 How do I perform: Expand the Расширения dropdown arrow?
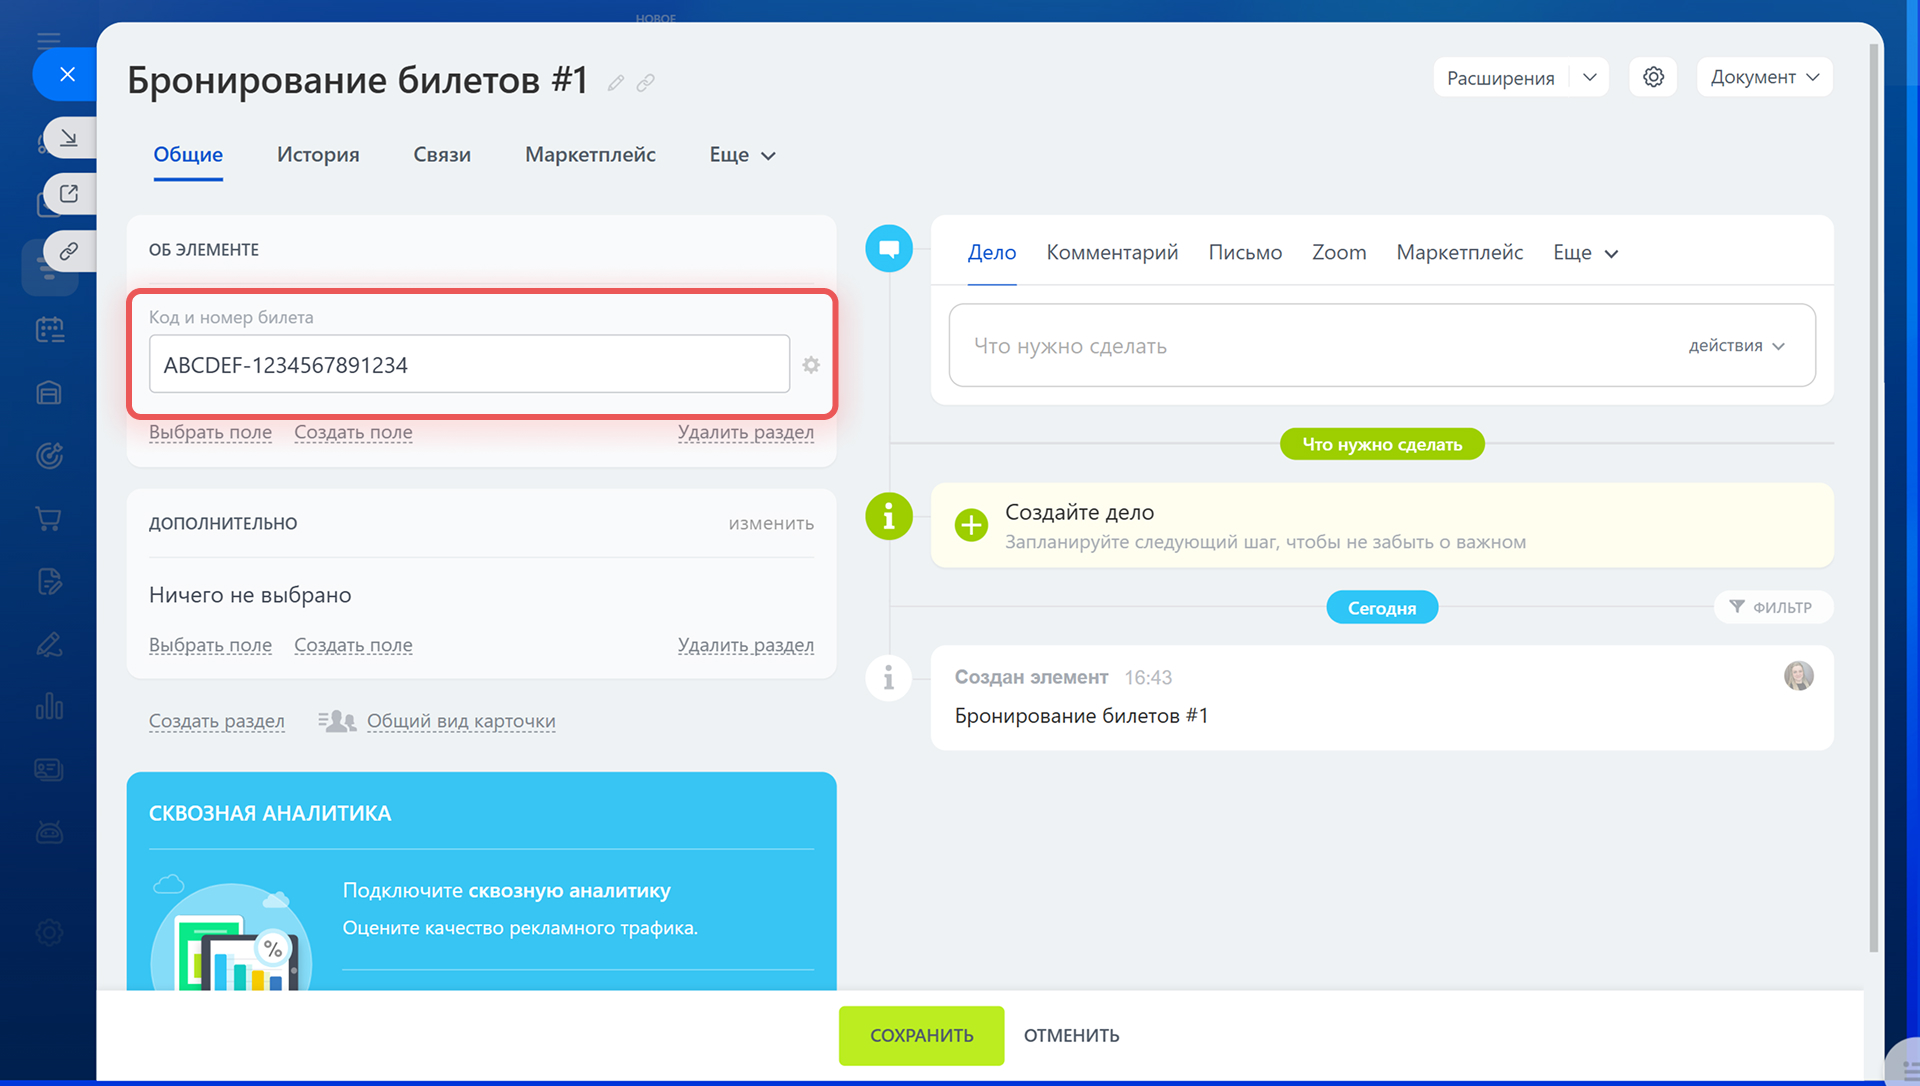(x=1590, y=77)
